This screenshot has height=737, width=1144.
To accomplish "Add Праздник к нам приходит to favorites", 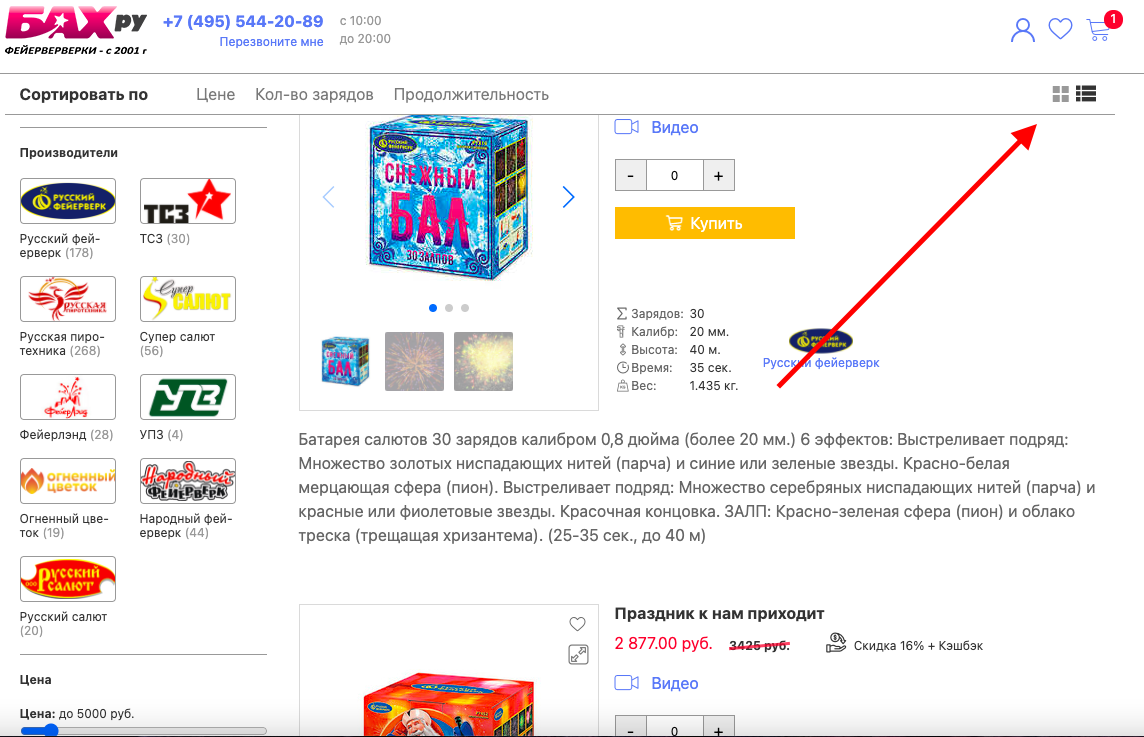I will click(x=577, y=624).
